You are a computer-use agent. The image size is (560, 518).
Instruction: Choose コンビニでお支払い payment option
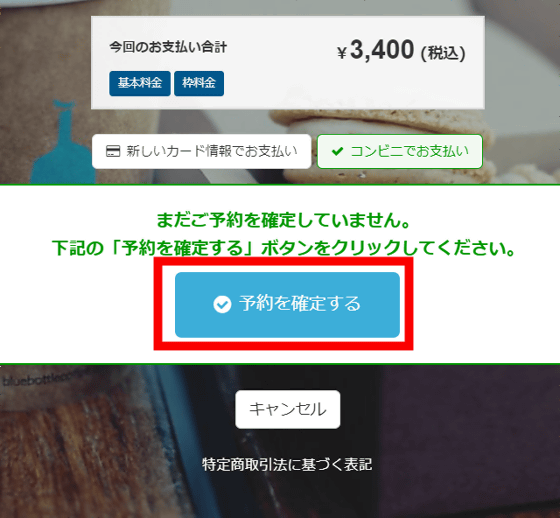pyautogui.click(x=400, y=151)
